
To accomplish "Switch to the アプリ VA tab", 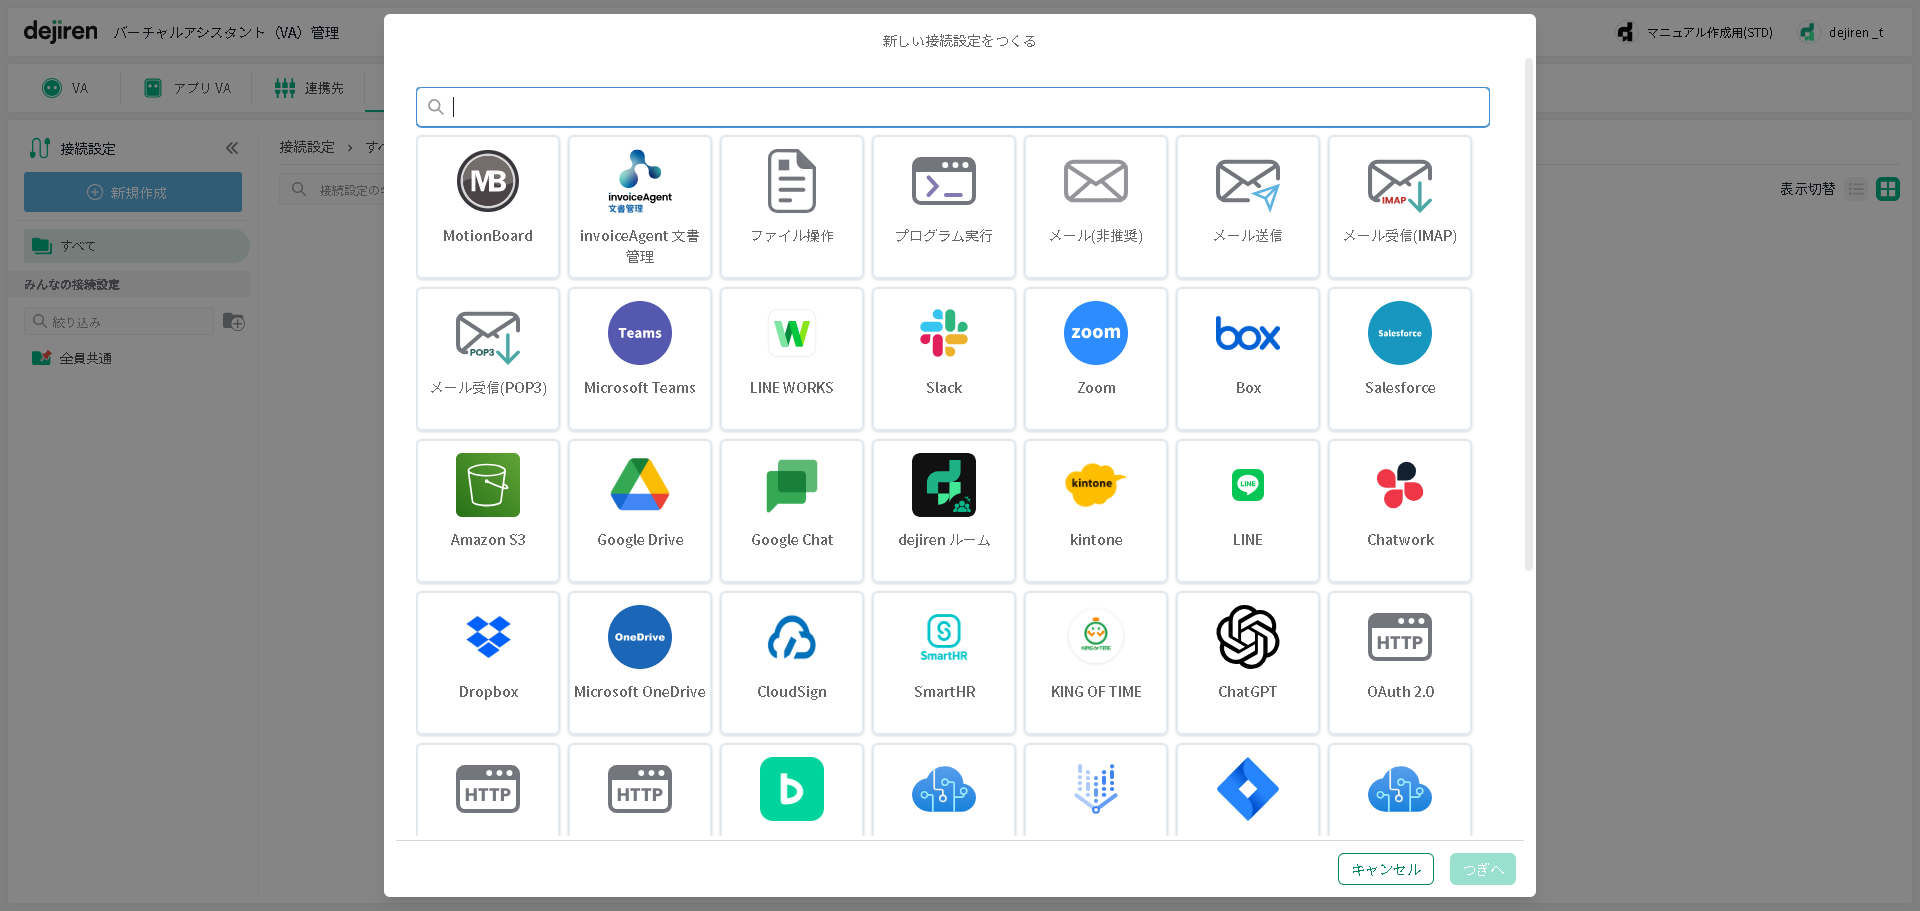I will point(188,88).
